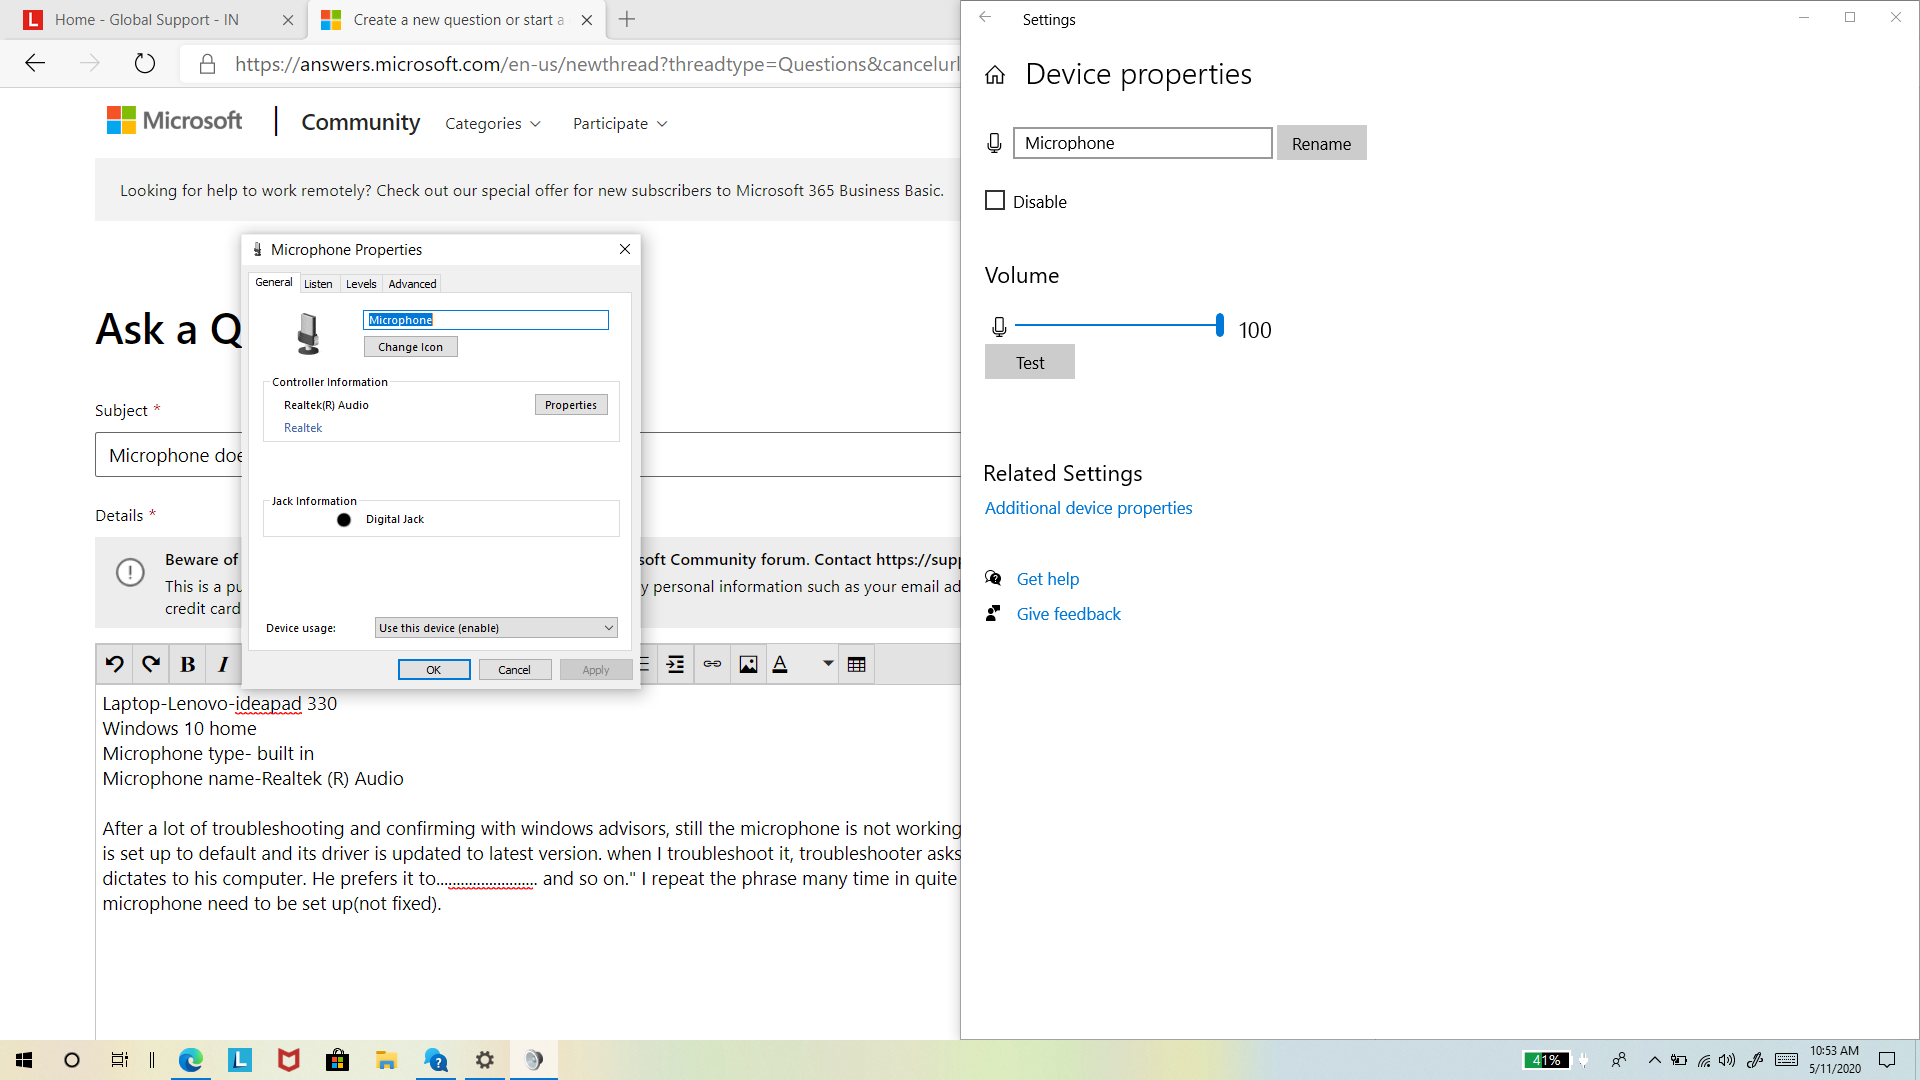Screen dimensions: 1920x1080
Task: Click OK in Microphone Properties
Action: (434, 670)
